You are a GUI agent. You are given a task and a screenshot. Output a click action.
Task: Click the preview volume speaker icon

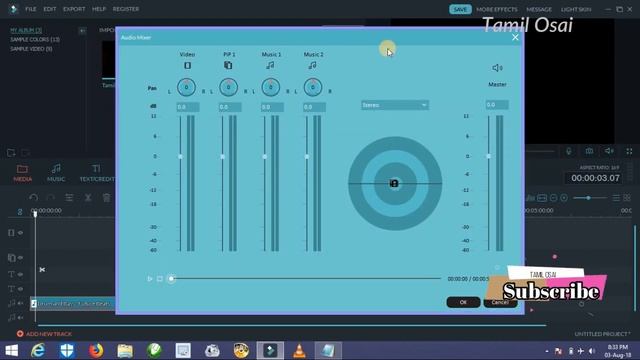tap(609, 151)
